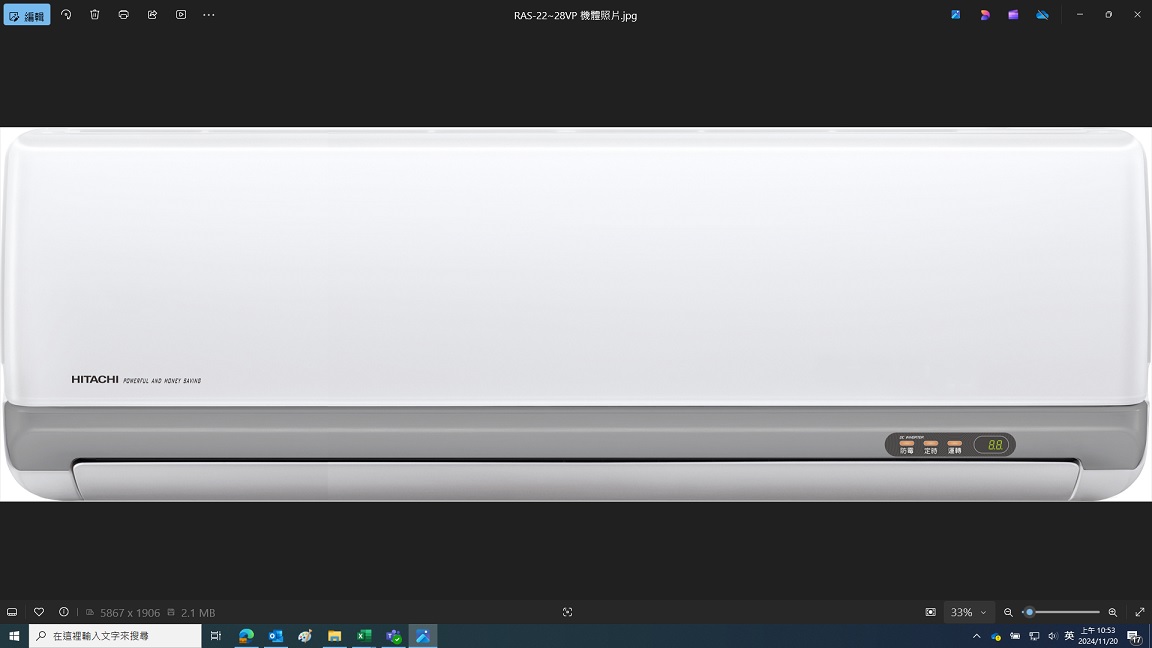Viewport: 1152px width, 648px height.
Task: Click the OneDrive cloud status icon
Action: click(1042, 15)
